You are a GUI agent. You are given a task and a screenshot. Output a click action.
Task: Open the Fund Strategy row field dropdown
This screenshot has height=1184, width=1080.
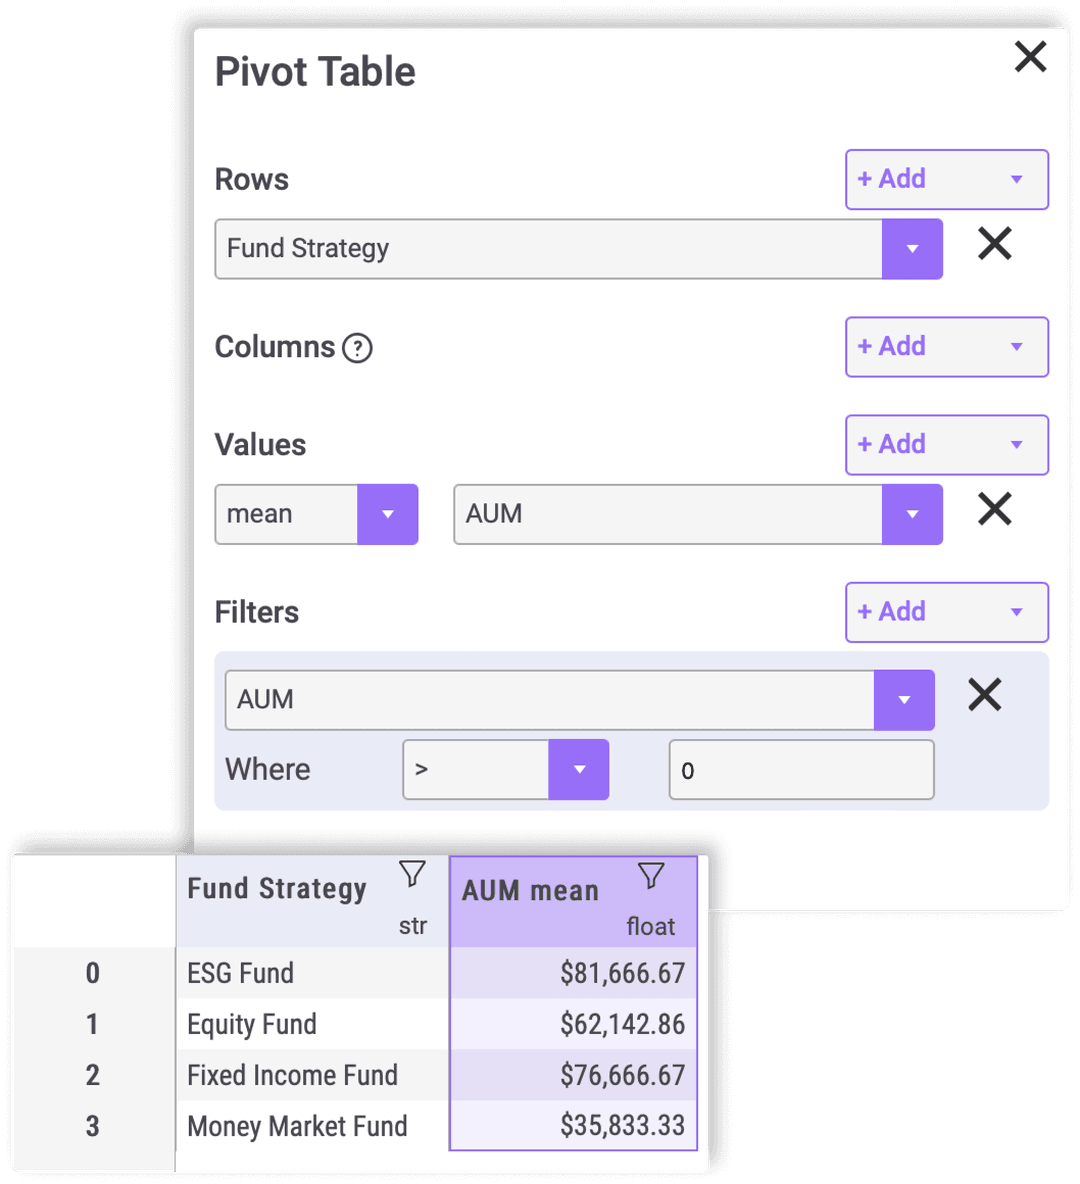pyautogui.click(x=912, y=249)
